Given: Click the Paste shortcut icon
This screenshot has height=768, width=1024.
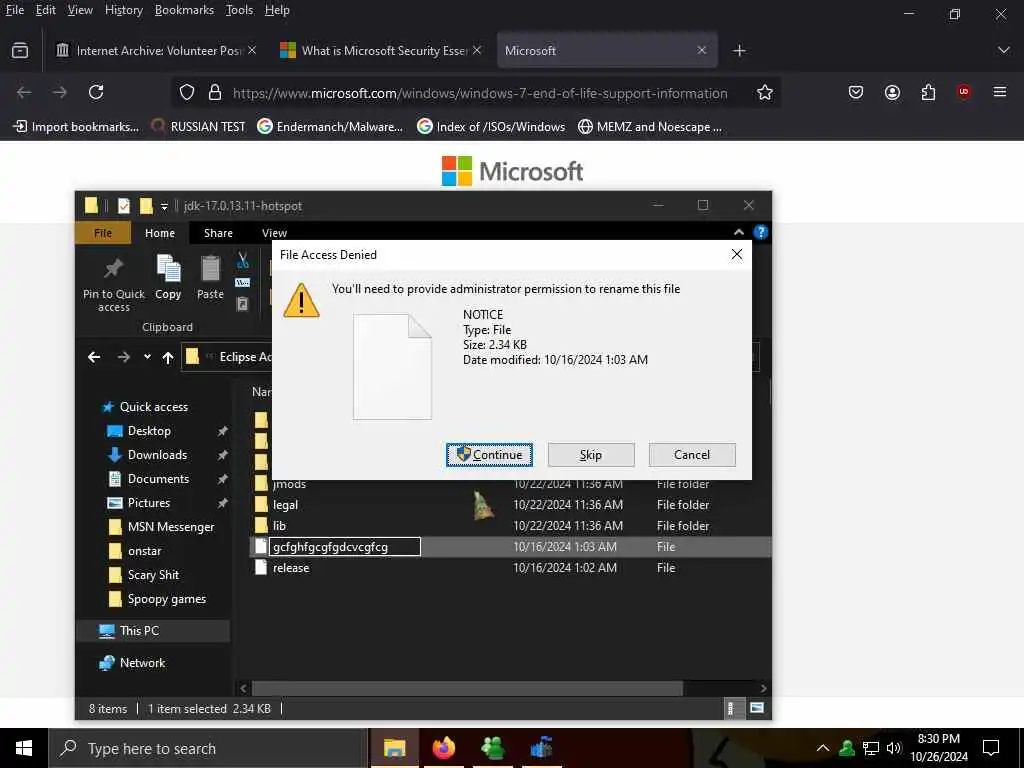Looking at the screenshot, I should [x=242, y=304].
